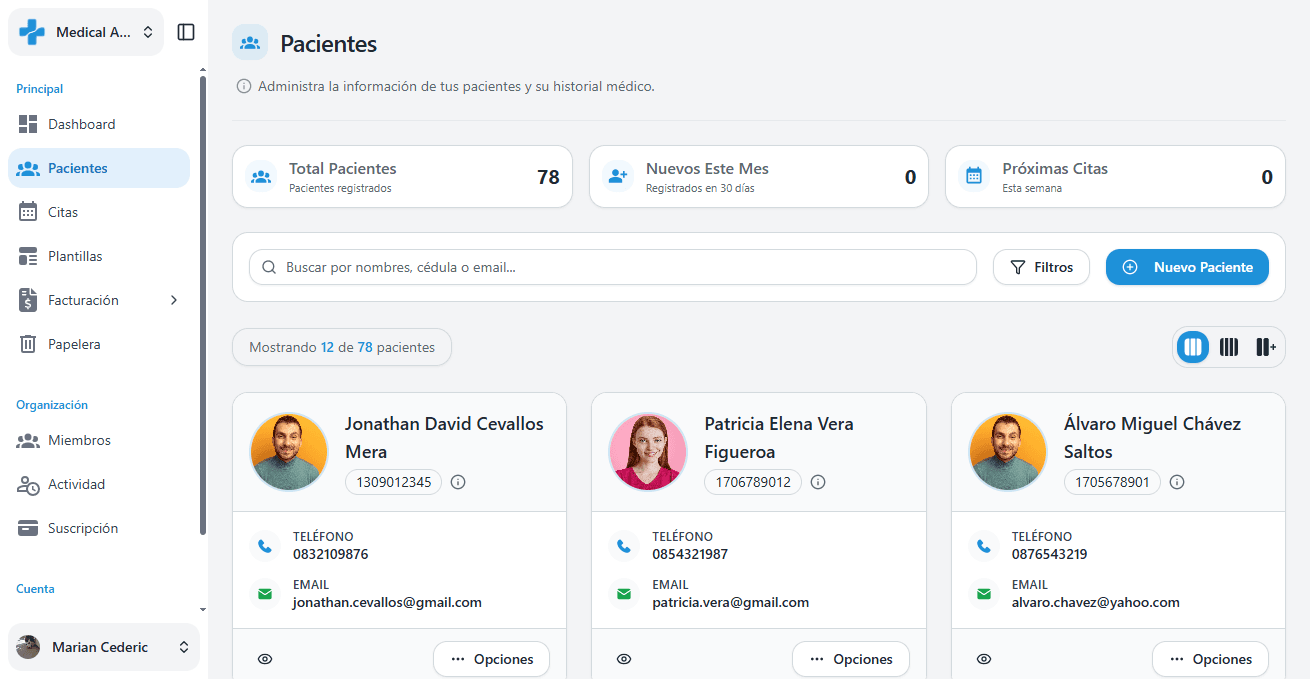This screenshot has height=679, width=1310.
Task: Click phone number 0832109876
Action: click(330, 554)
